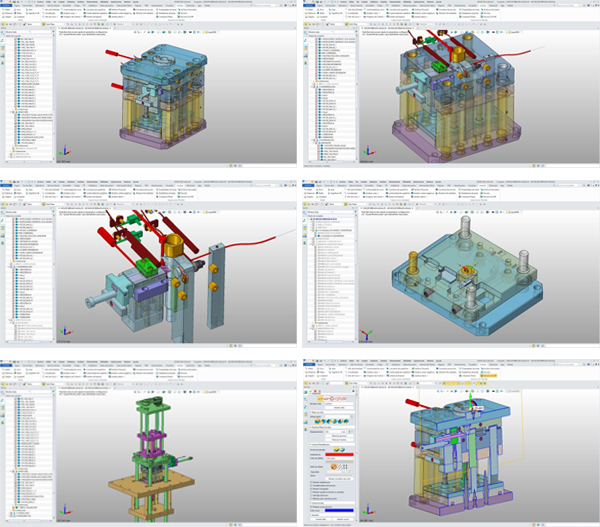Click name input field at top of section panel

coord(339,403)
